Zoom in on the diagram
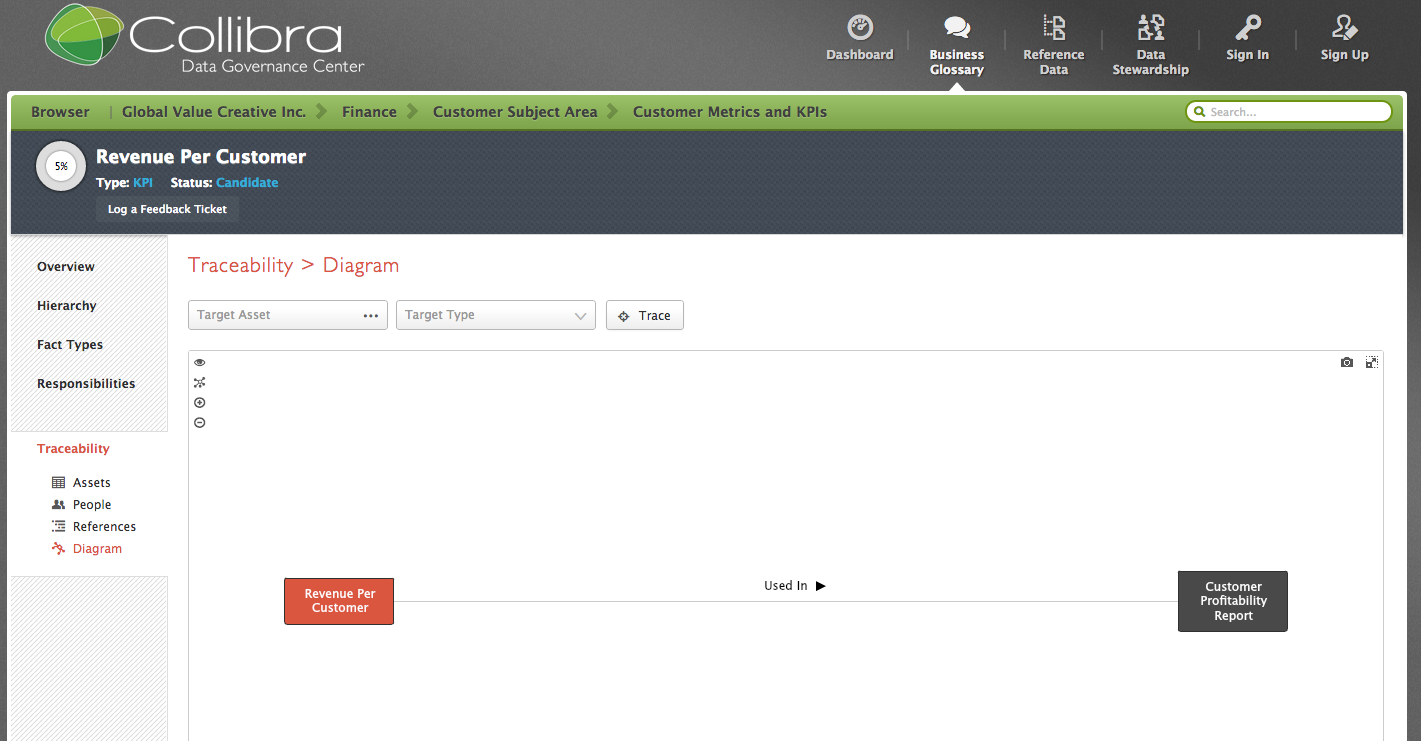1421x741 pixels. (x=199, y=403)
